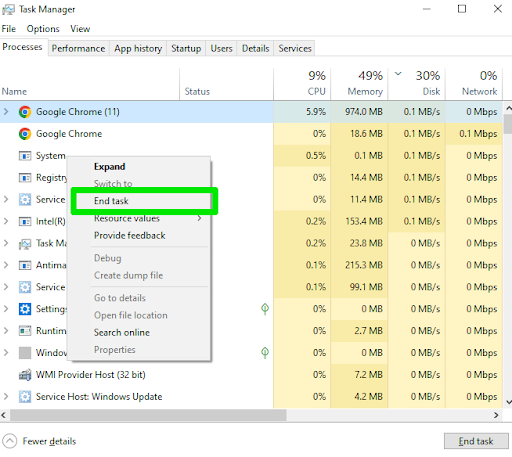Image resolution: width=512 pixels, height=457 pixels.
Task: Click the suspended leaf icon on the Windows row
Action: 265,353
